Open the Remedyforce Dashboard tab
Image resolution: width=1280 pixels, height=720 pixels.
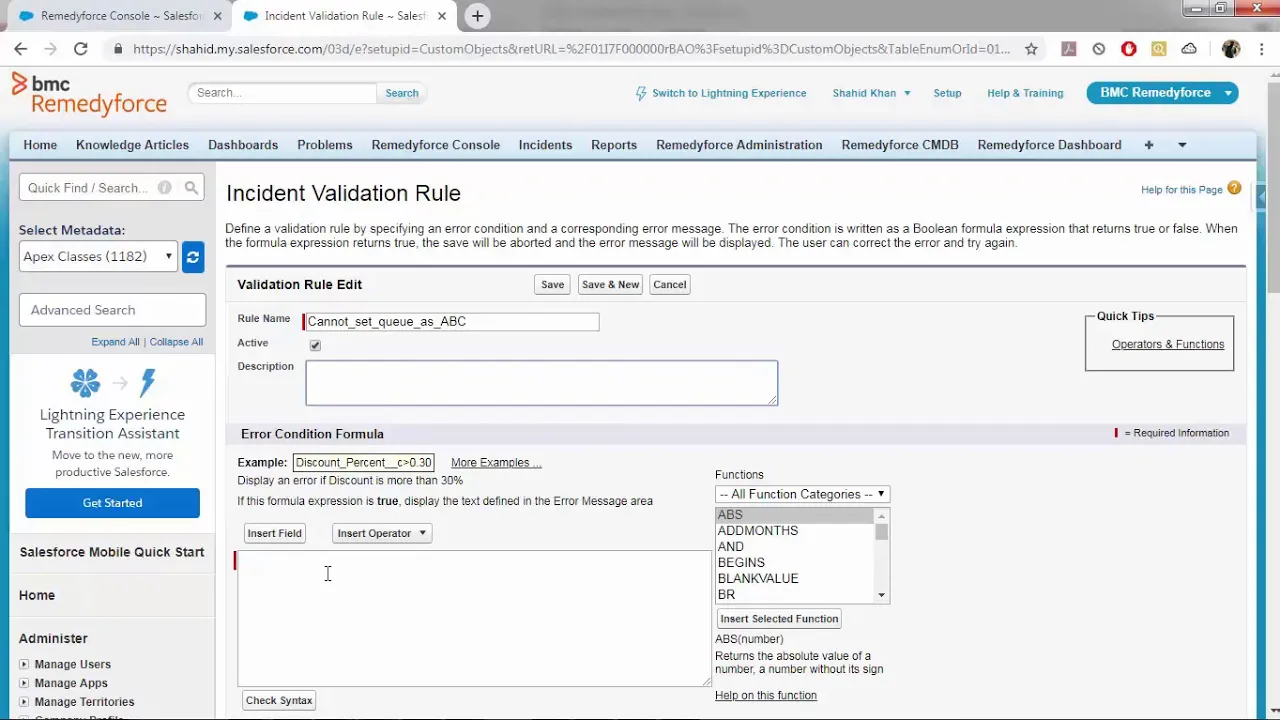pyautogui.click(x=1049, y=145)
